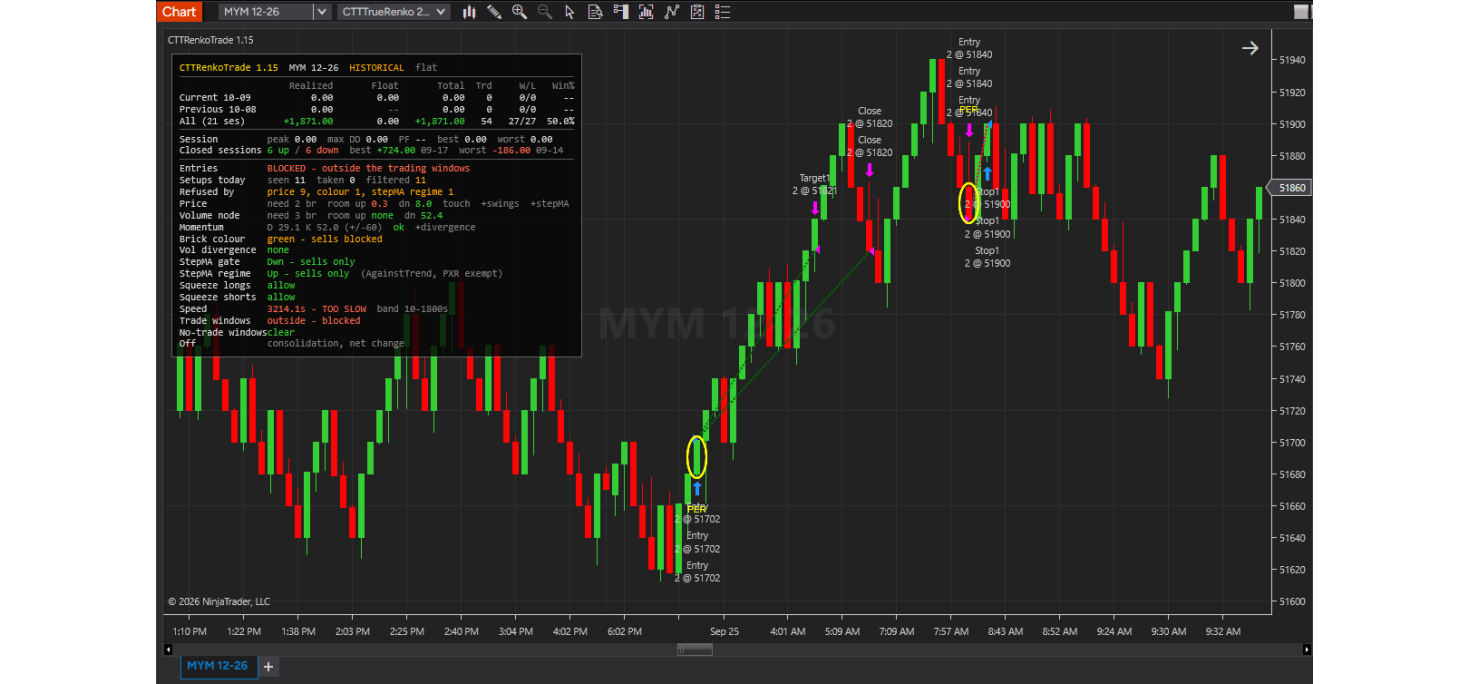Click the scrollbar right arrow button
The height and width of the screenshot is (684, 1469).
1305,650
